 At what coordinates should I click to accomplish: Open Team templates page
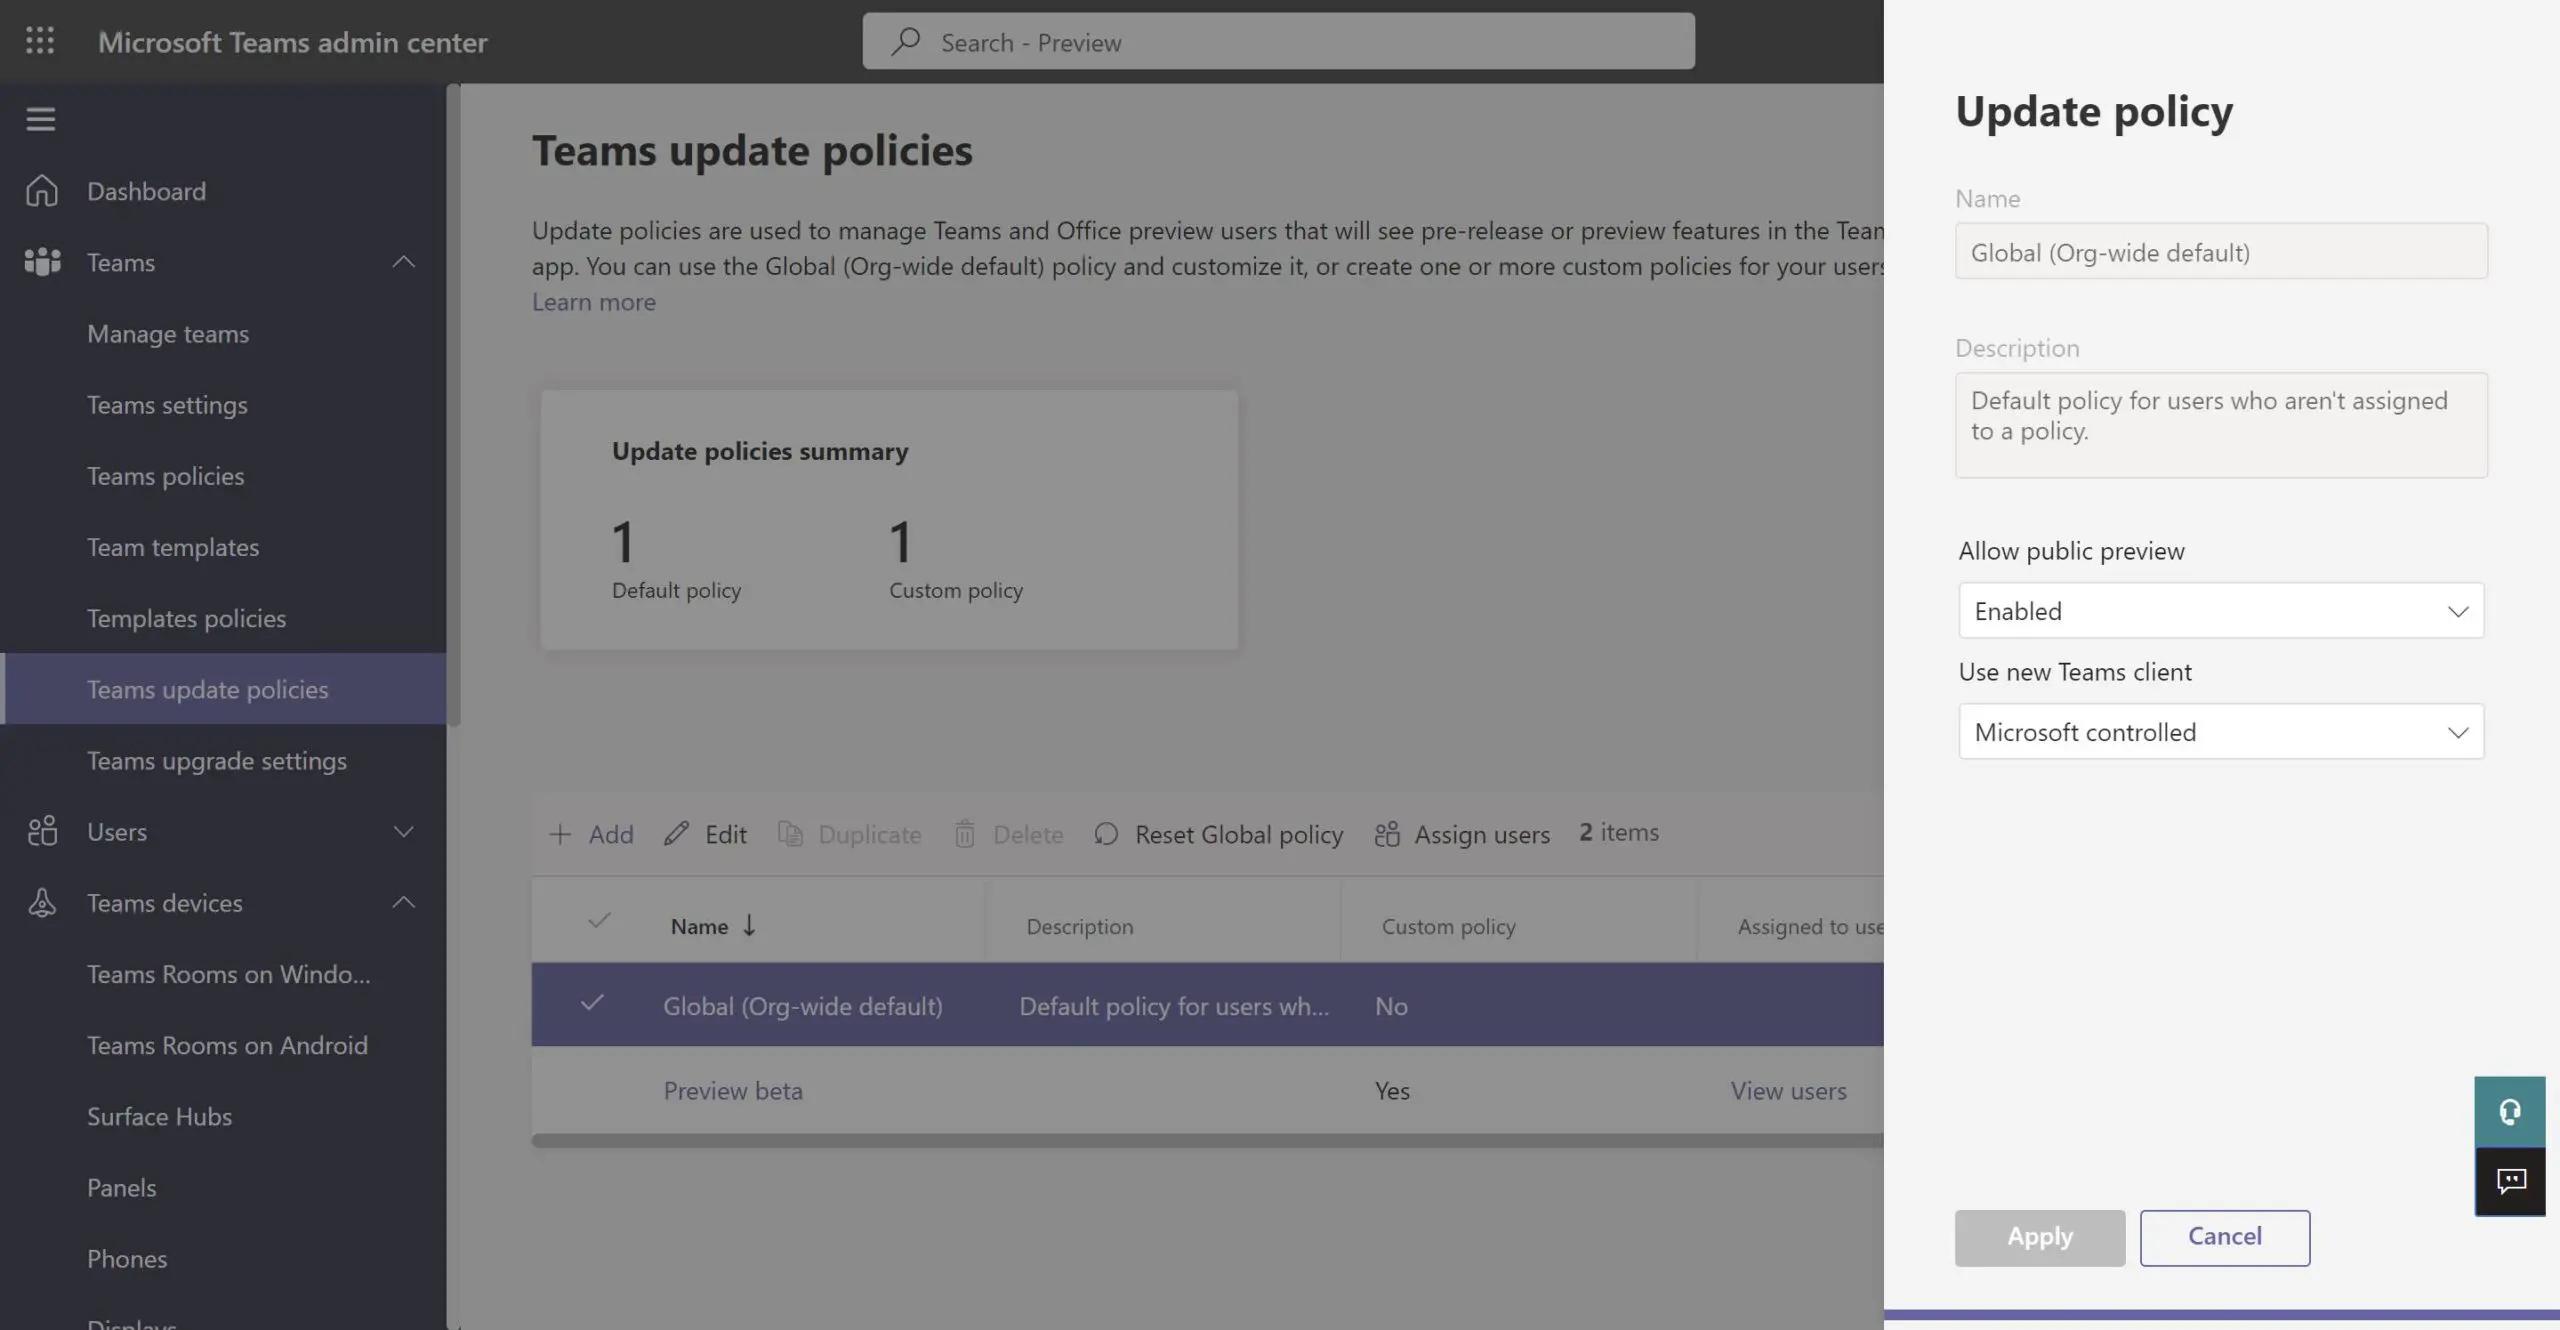173,547
